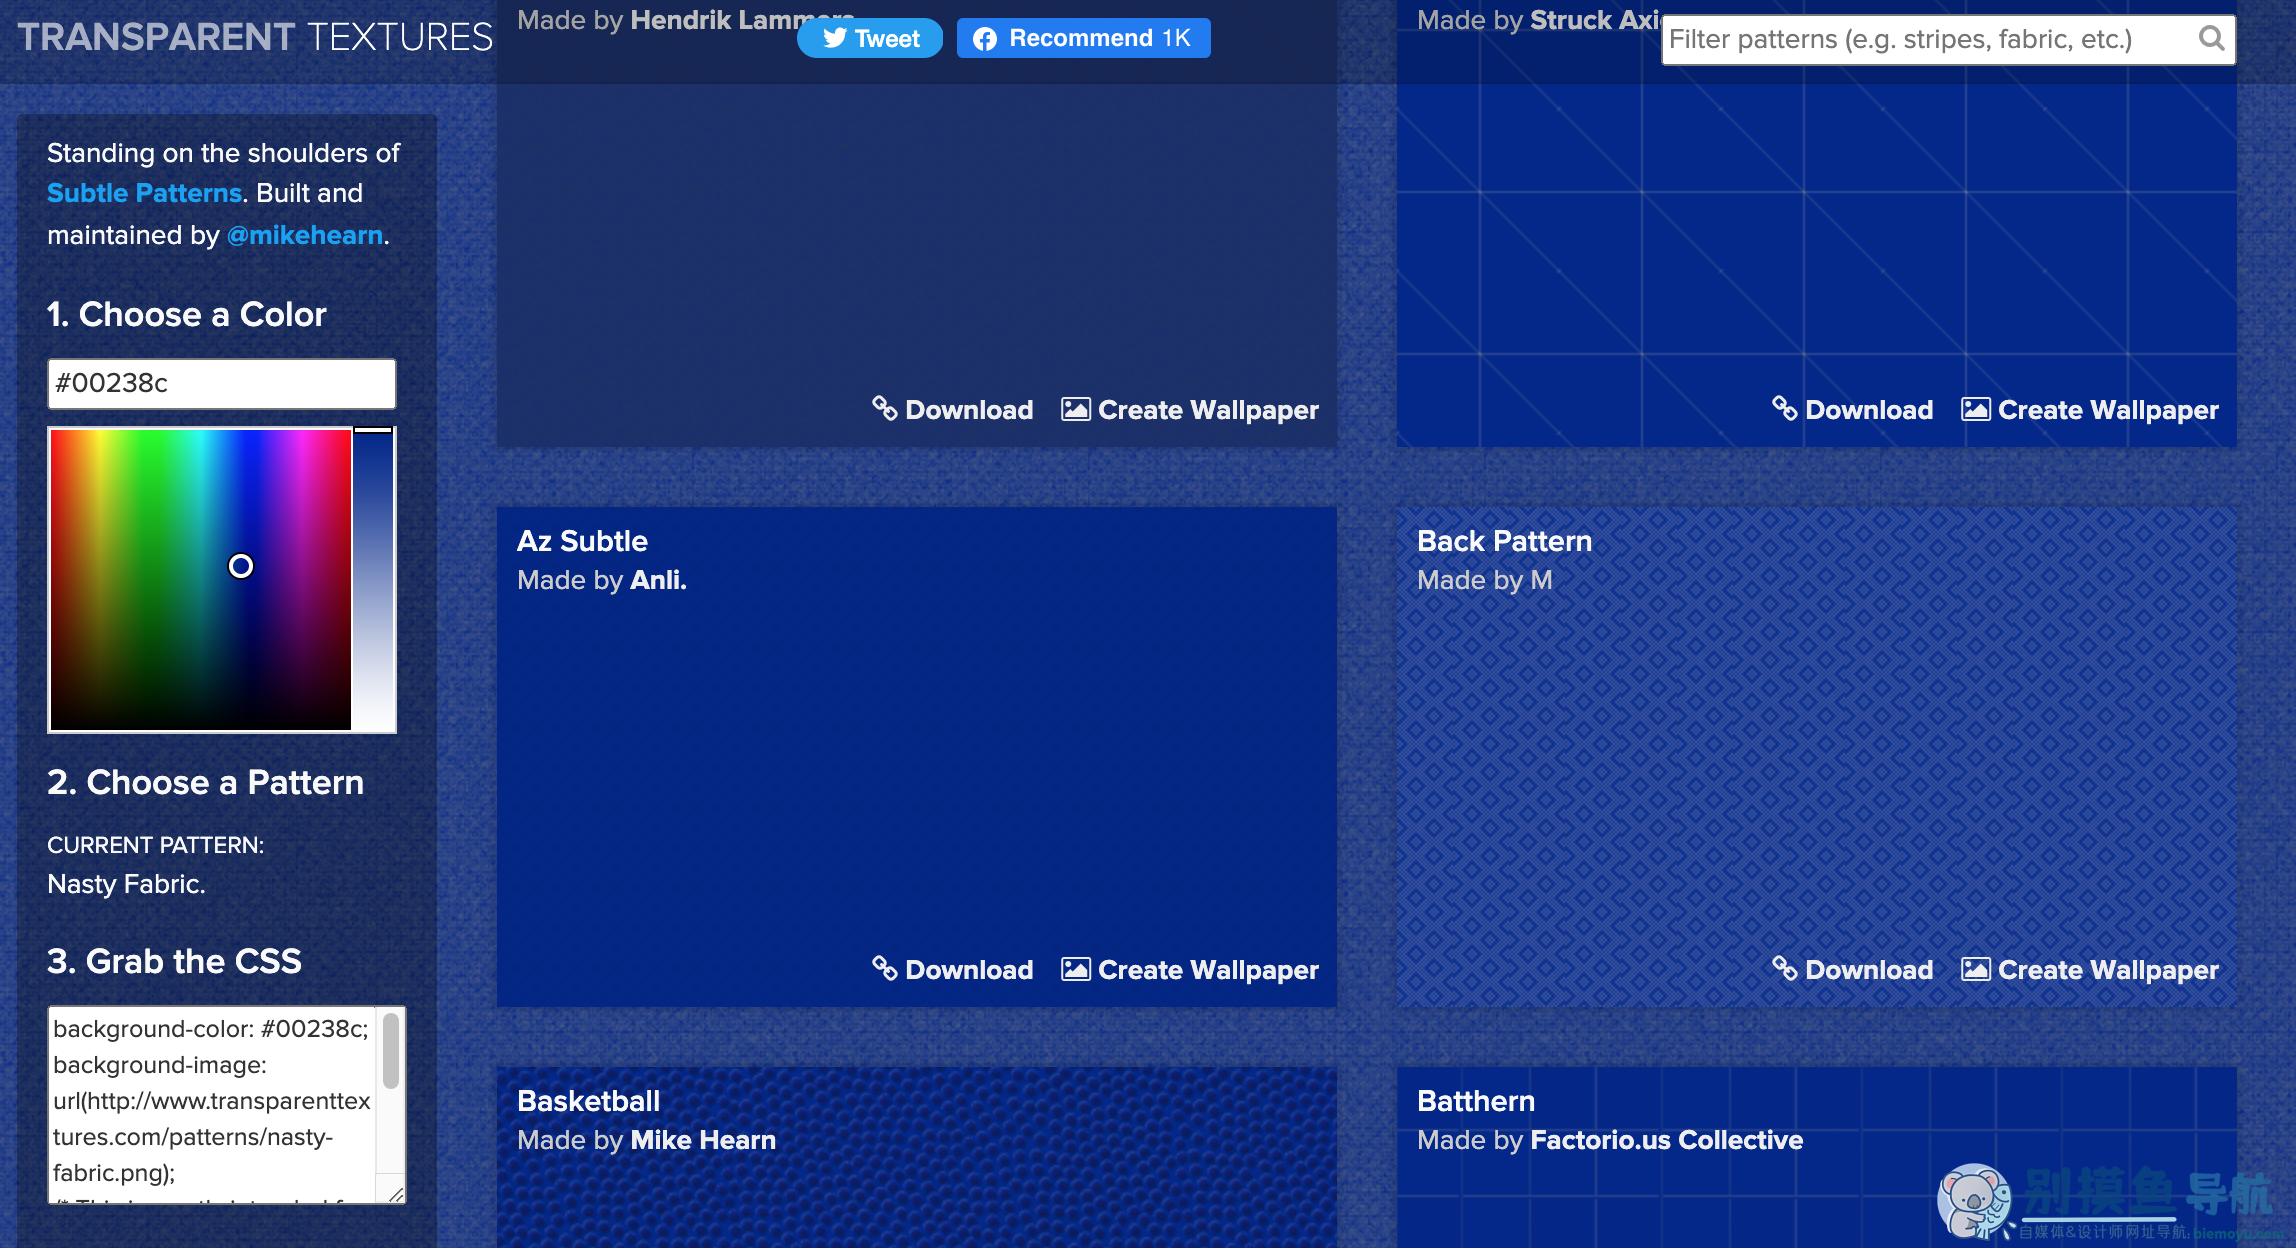The height and width of the screenshot is (1248, 2296).
Task: Click Download icon on Hendrik Lammers texture
Action: coord(884,408)
